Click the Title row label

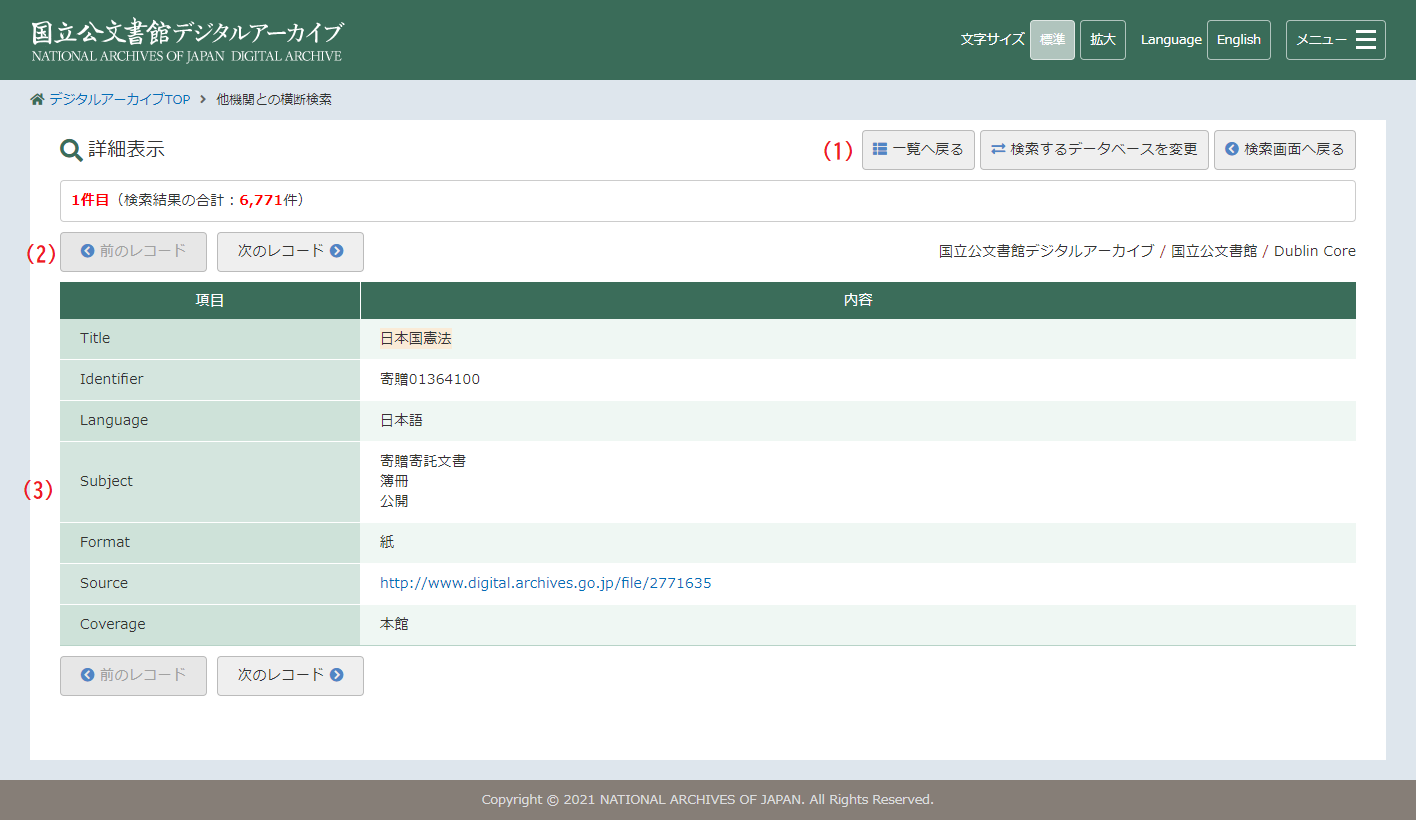95,338
